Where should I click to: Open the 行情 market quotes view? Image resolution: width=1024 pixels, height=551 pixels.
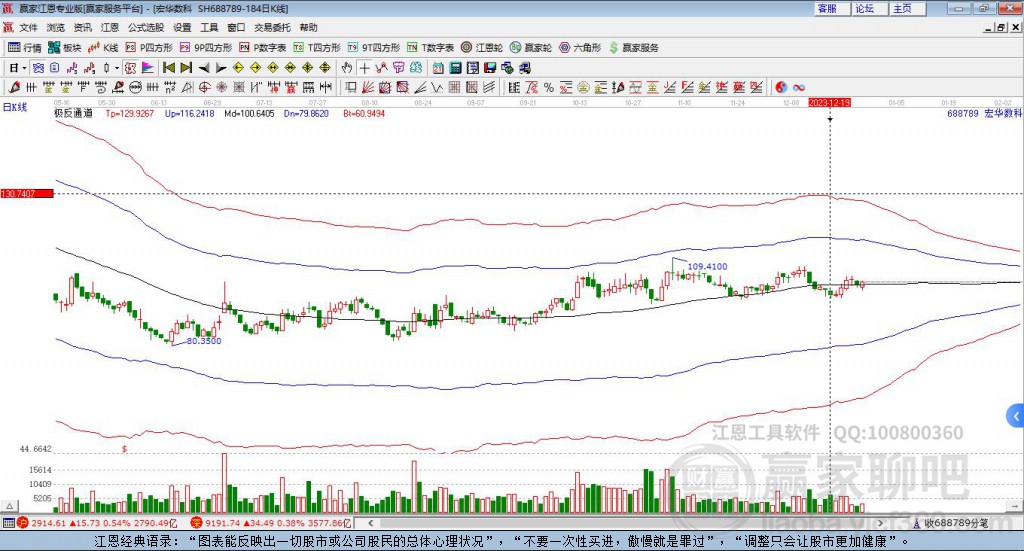25,48
